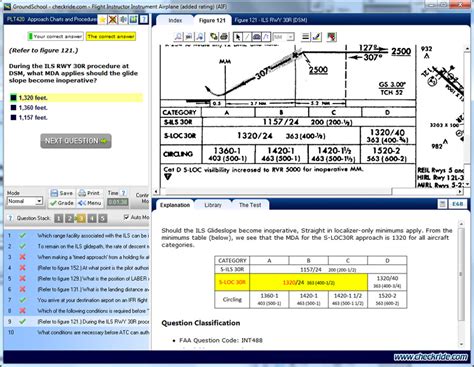Print the test using Print button

(x=89, y=193)
